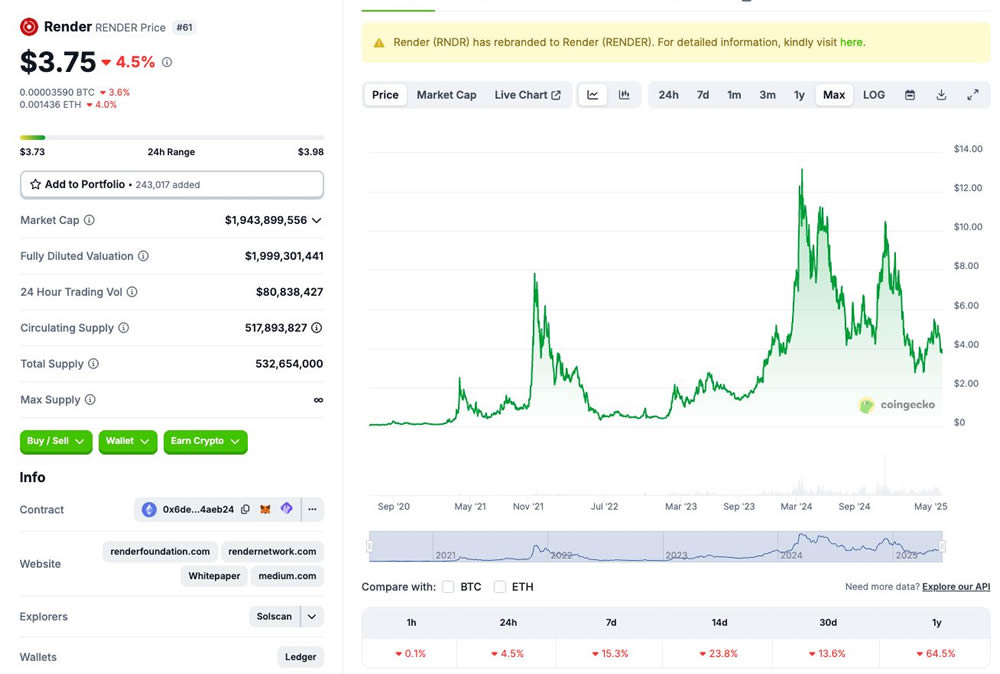Click the purple diamond icon in Contract row
1000x674 pixels.
(287, 508)
